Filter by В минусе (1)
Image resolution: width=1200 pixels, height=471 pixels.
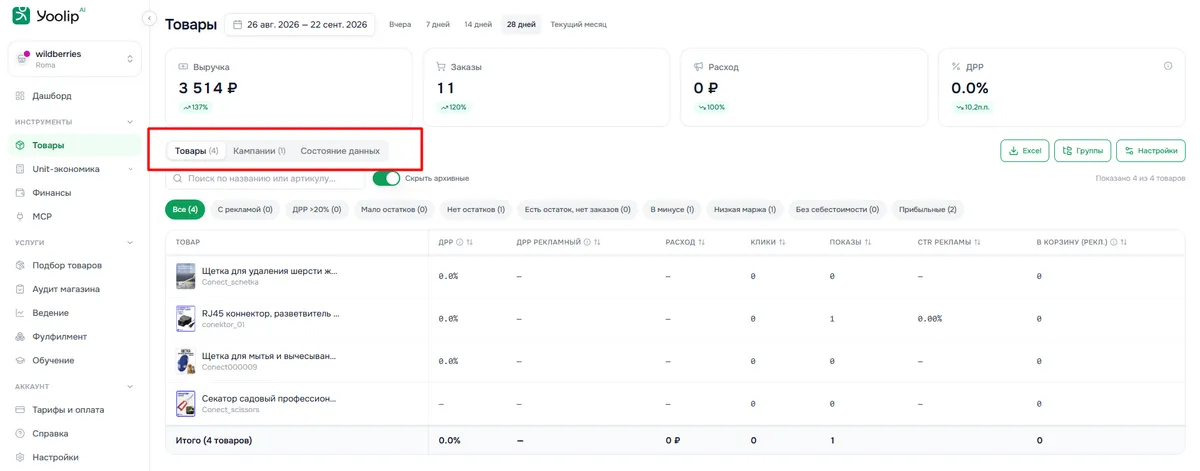[671, 210]
